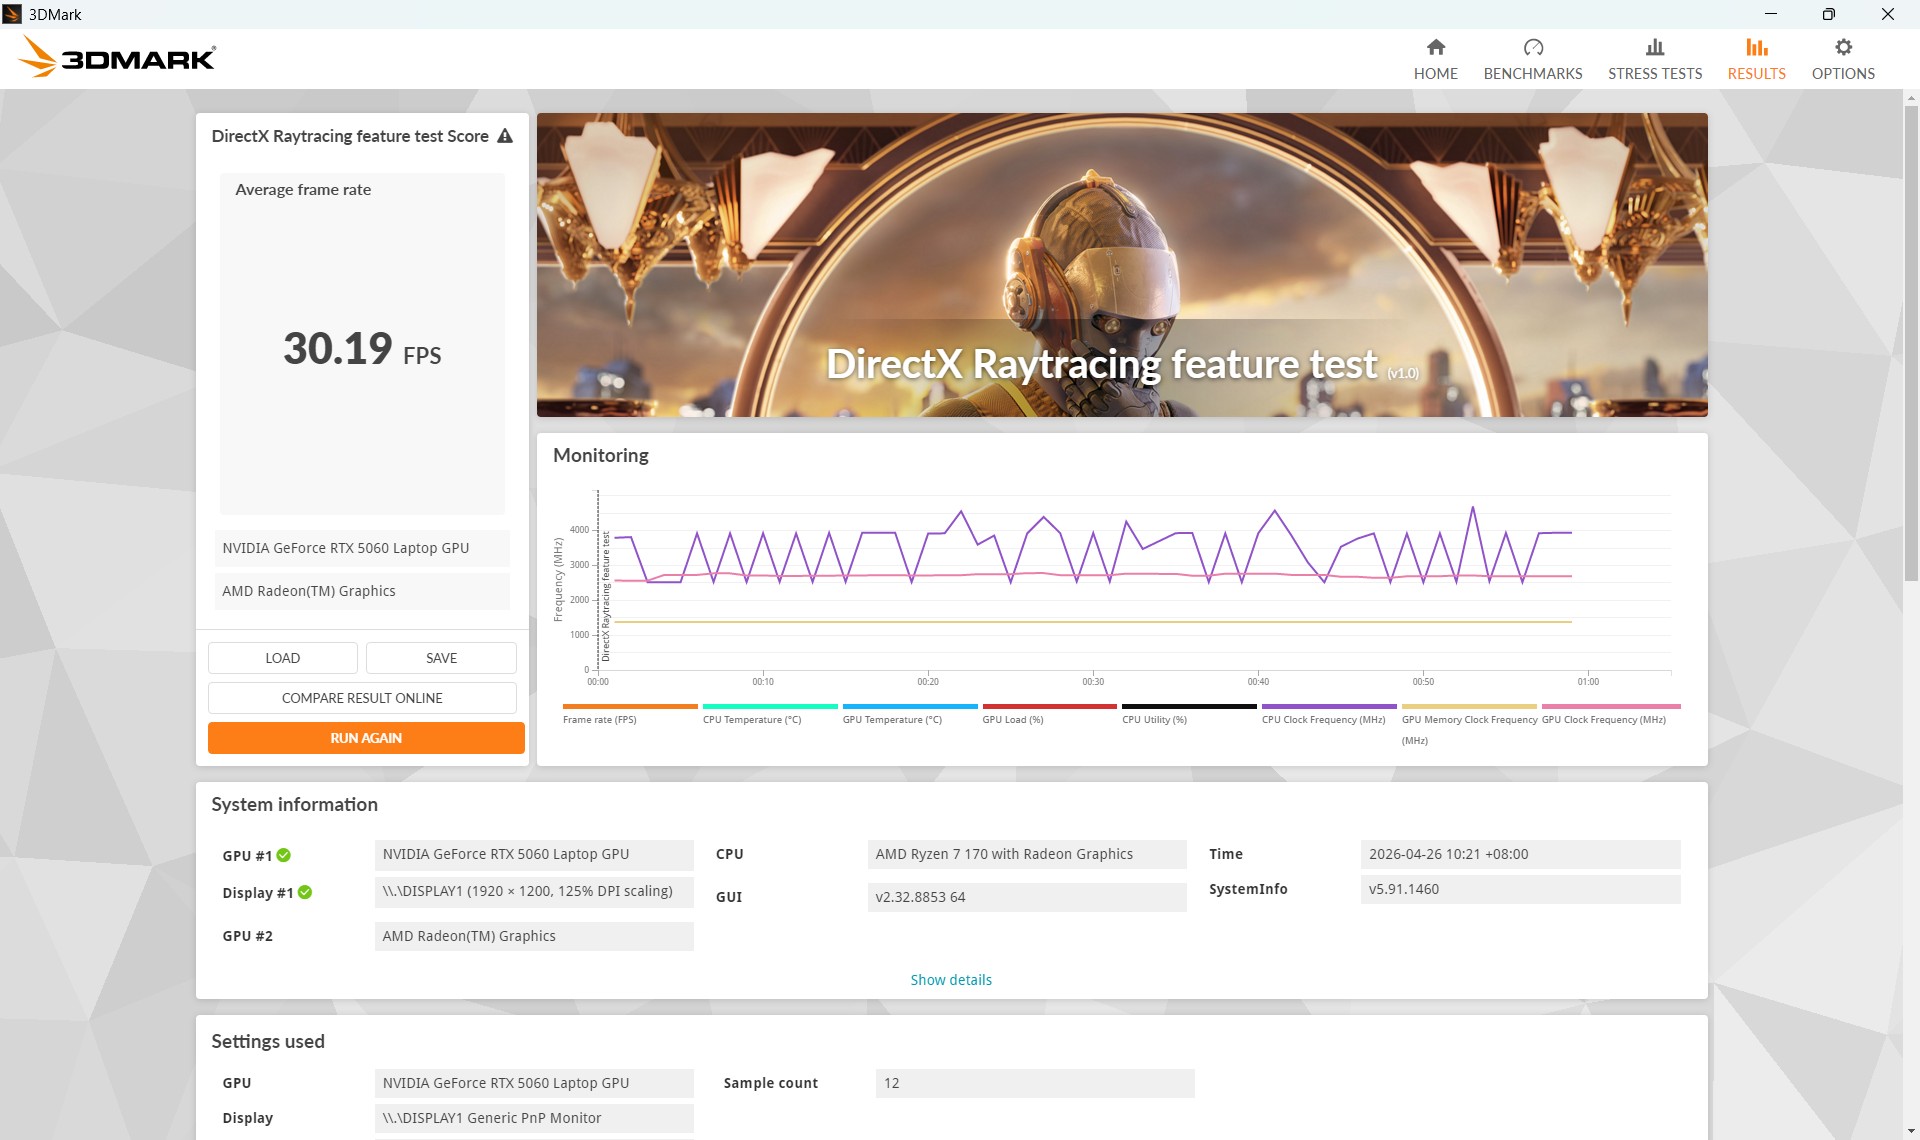This screenshot has width=1920, height=1140.
Task: Open the Stress Tests chart icon
Action: tap(1655, 47)
